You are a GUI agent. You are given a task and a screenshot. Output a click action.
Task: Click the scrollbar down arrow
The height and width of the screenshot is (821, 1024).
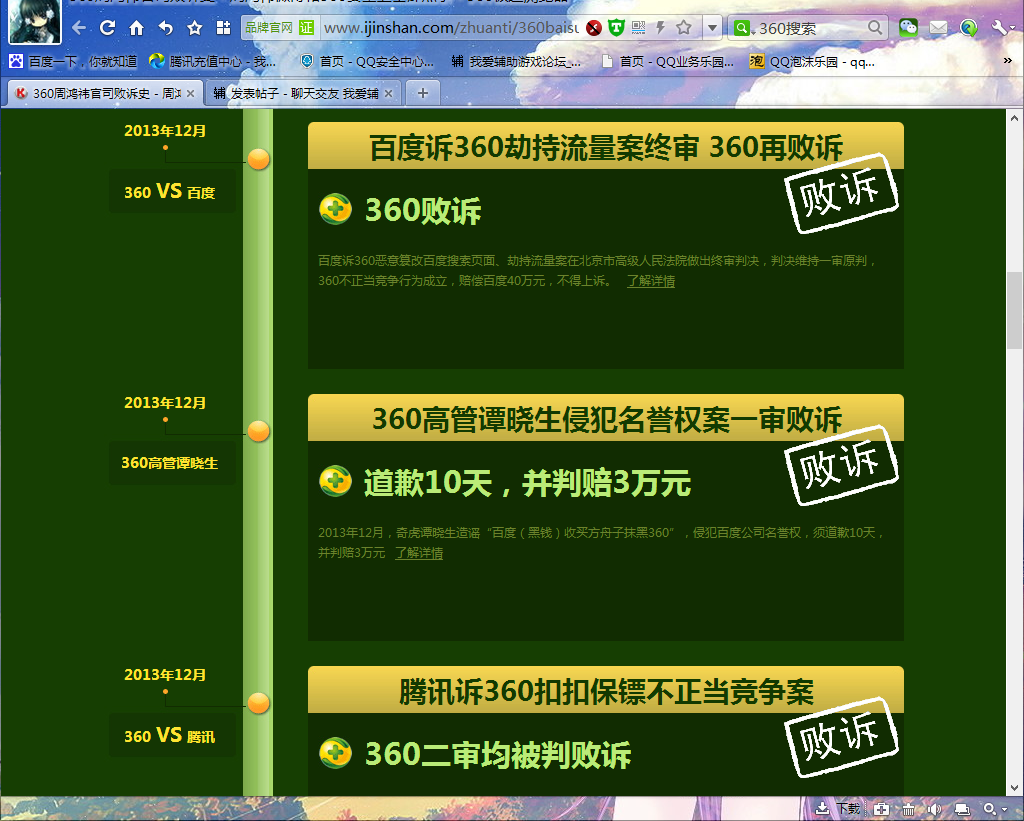point(1014,788)
